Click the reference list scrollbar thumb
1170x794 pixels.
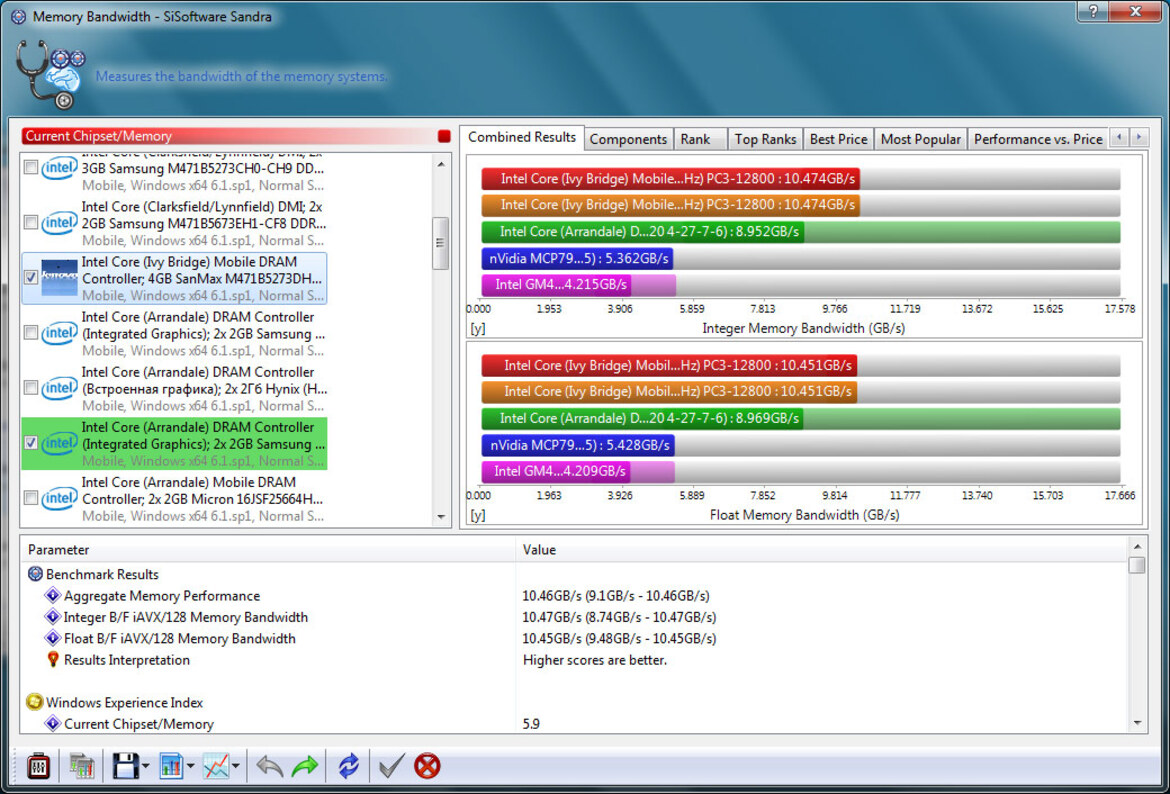440,243
